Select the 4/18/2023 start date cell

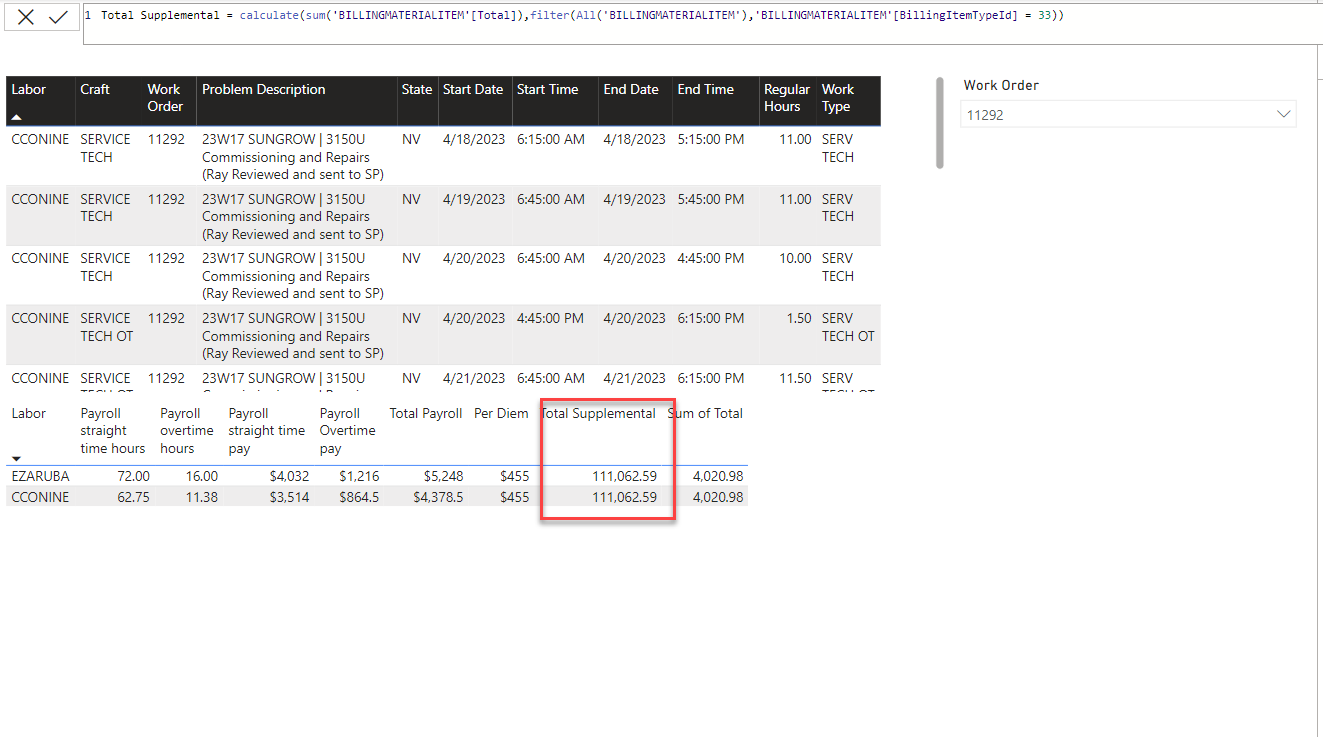point(474,139)
